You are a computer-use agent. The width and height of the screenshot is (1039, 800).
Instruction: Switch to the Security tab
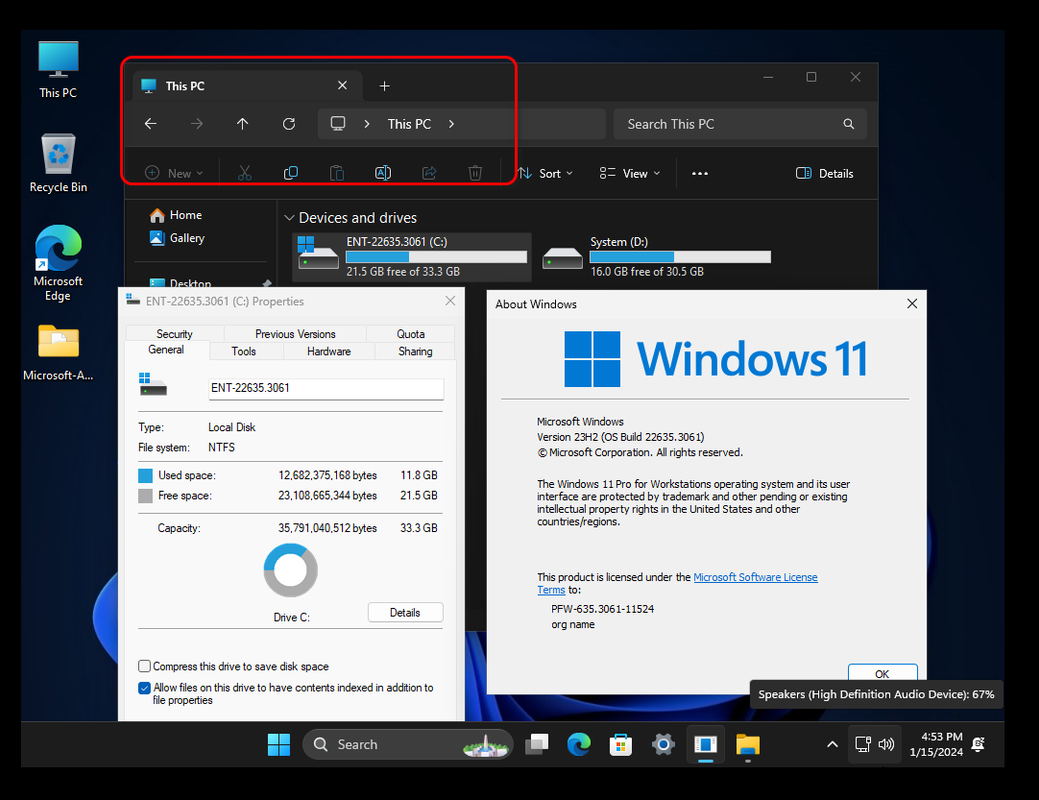pyautogui.click(x=174, y=333)
